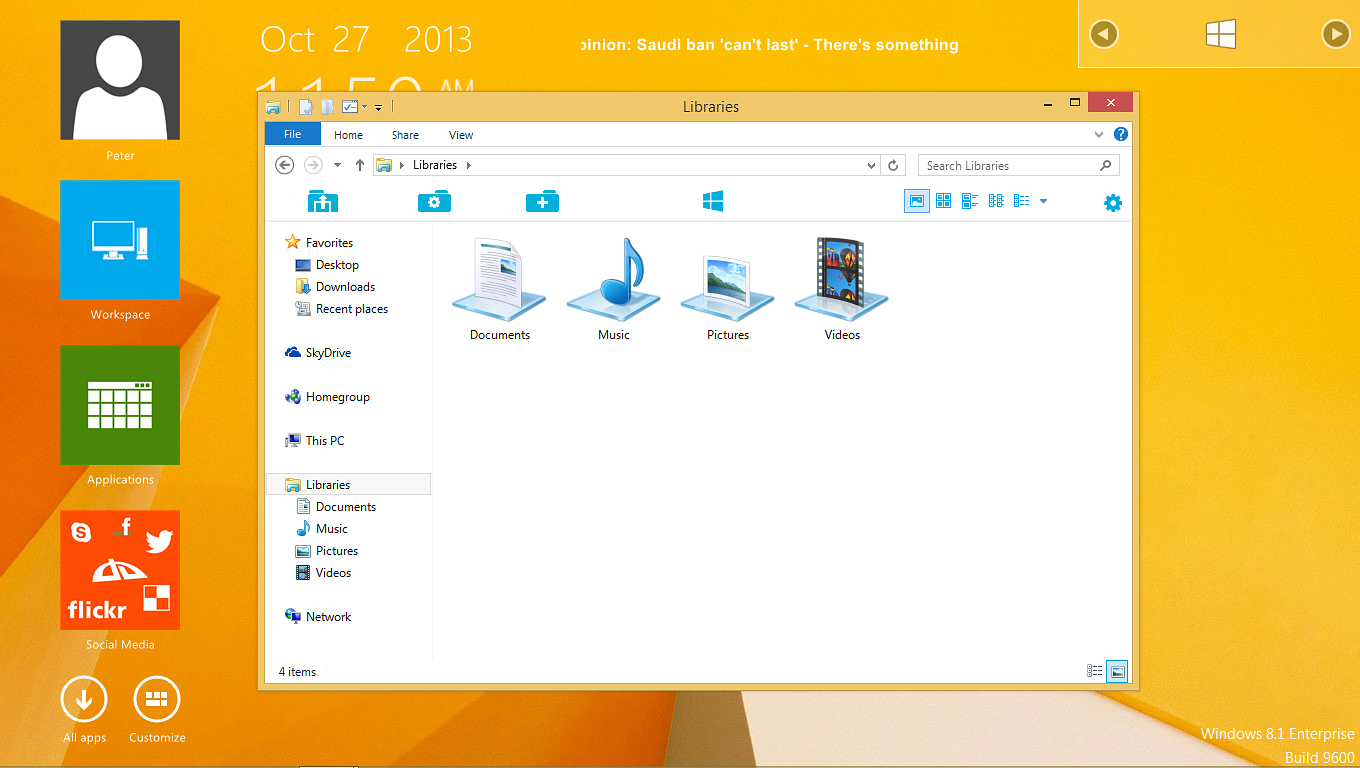This screenshot has height=768, width=1360.
Task: Open the address bar history dropdown
Action: point(869,165)
